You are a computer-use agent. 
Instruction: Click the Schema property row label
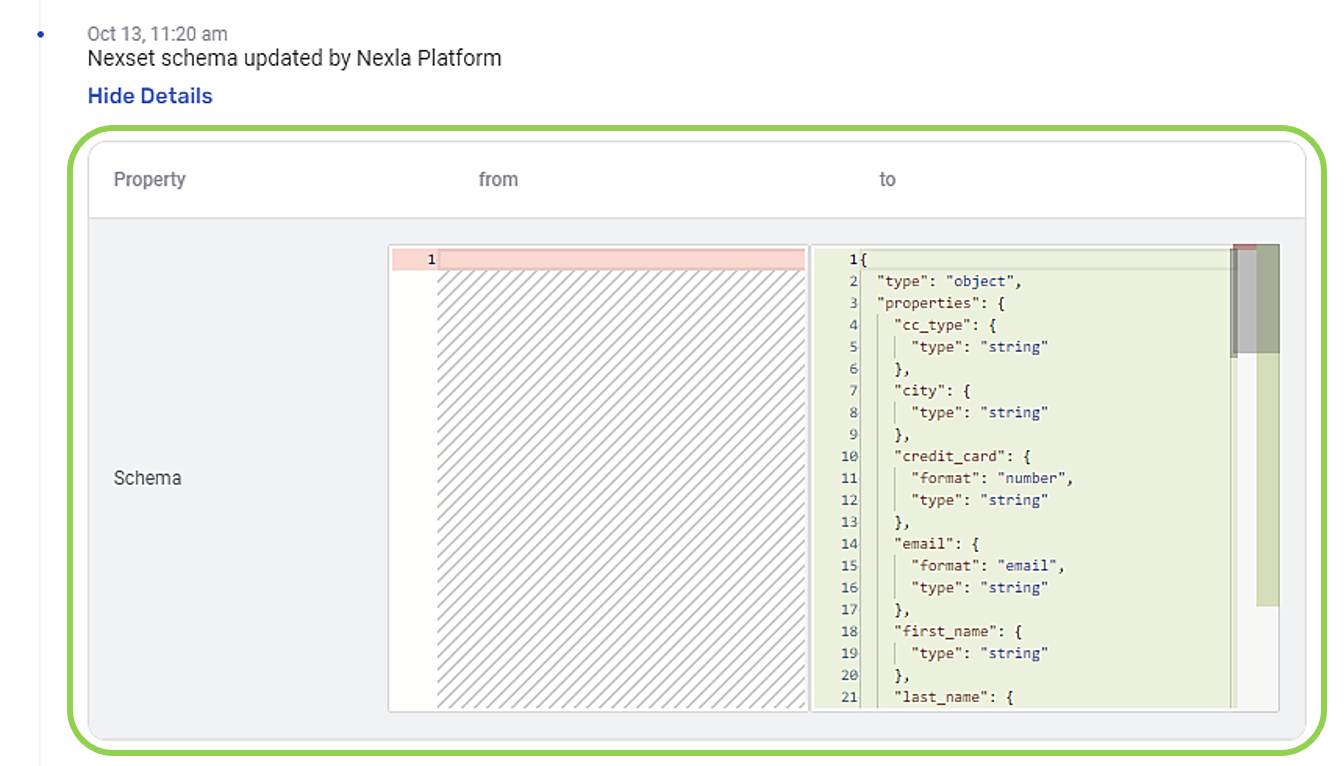[x=147, y=478]
